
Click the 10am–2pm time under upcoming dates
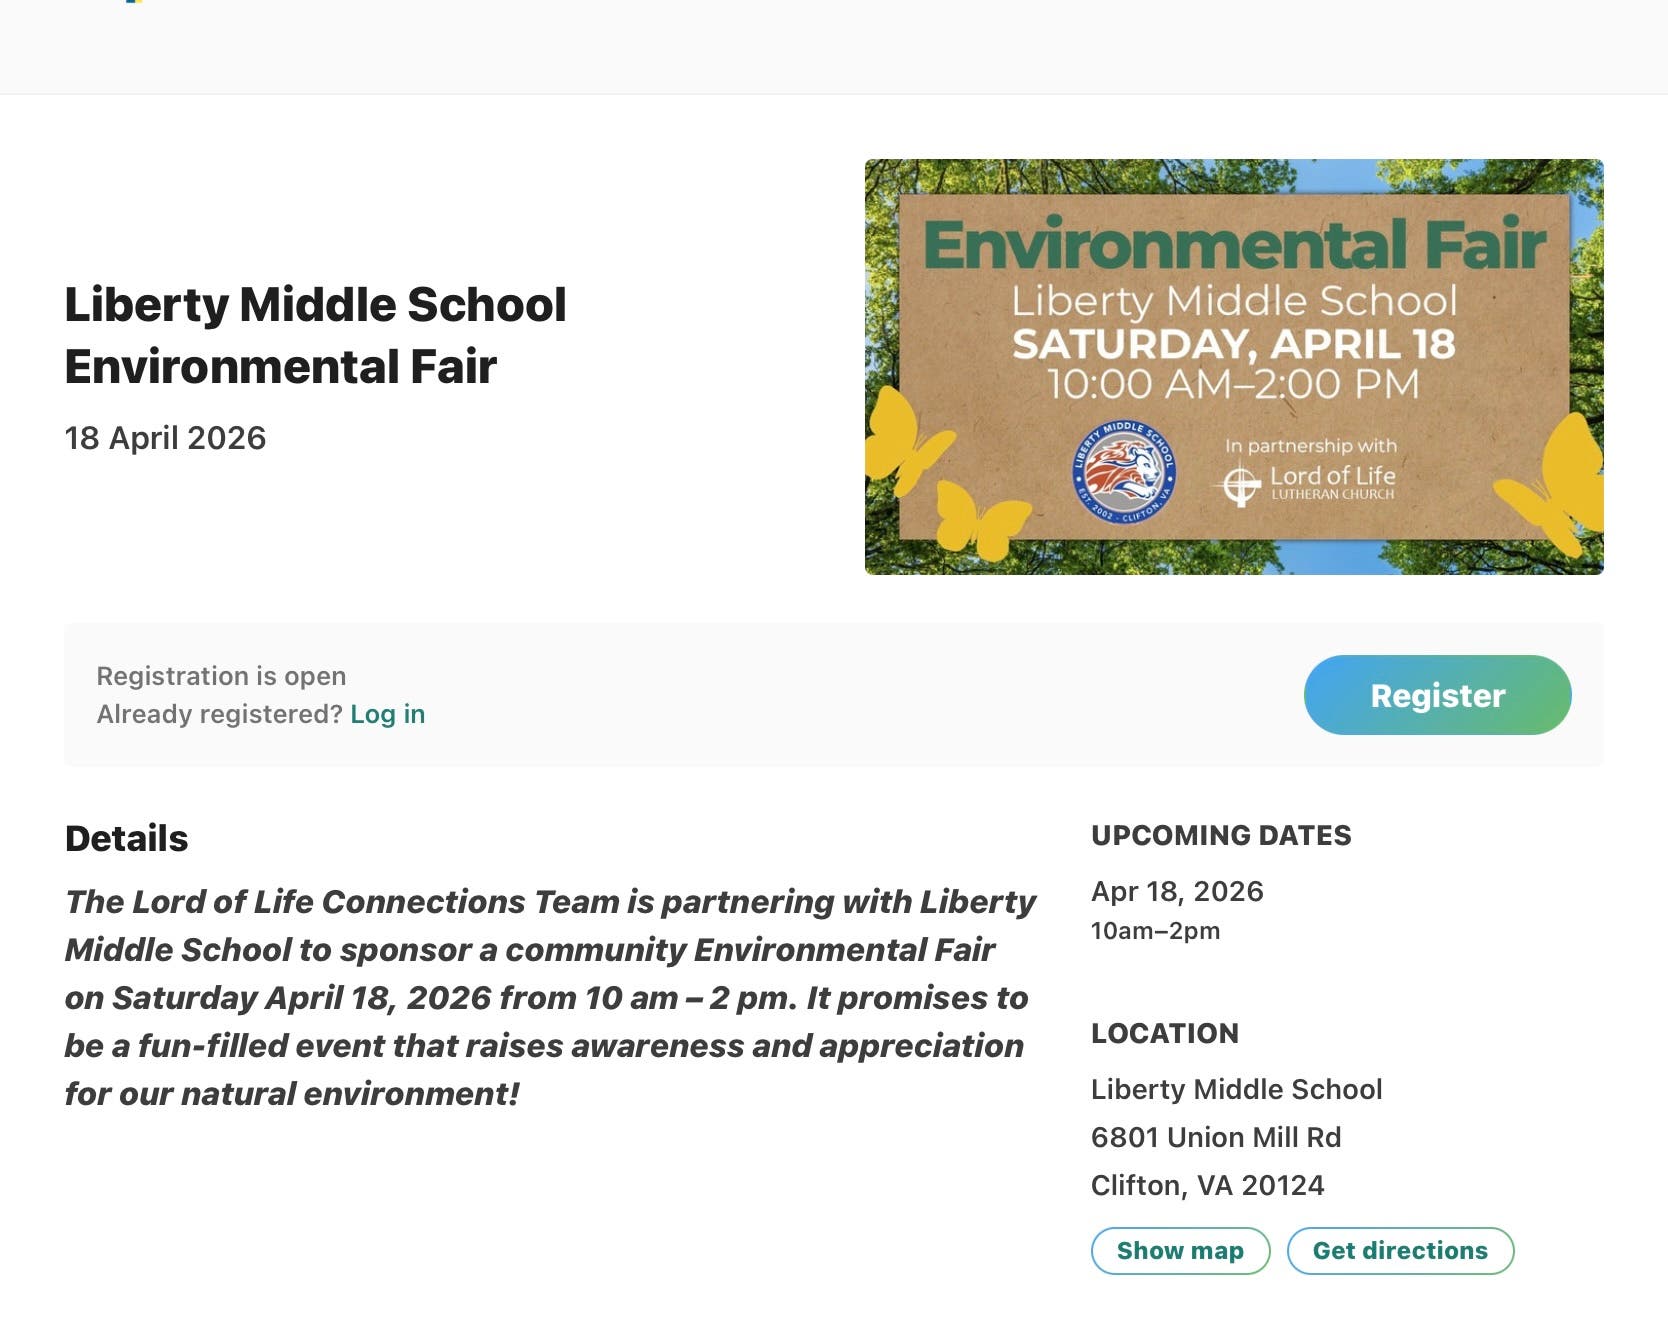[x=1154, y=931]
